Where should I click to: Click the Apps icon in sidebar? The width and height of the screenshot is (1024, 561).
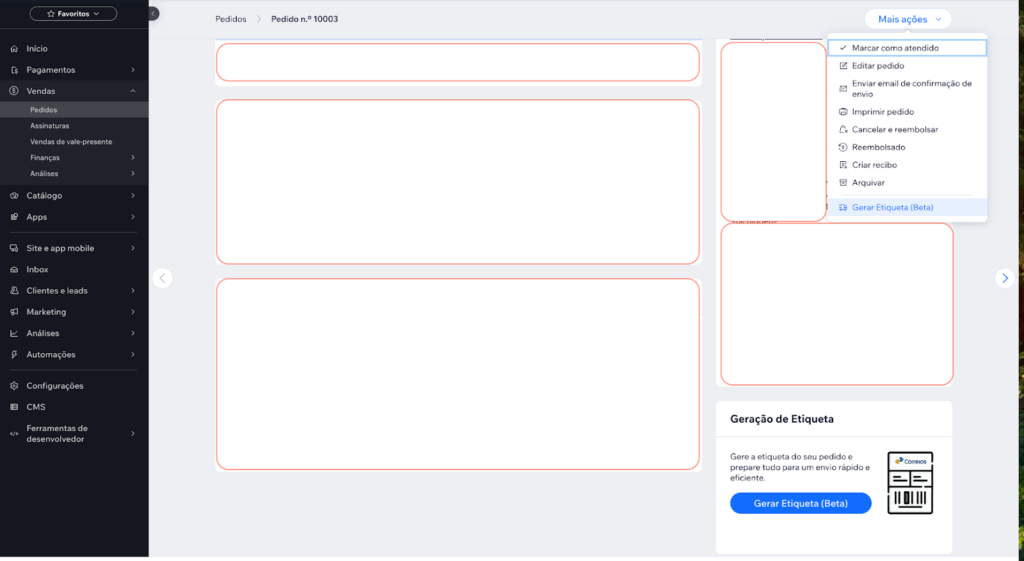pos(14,217)
